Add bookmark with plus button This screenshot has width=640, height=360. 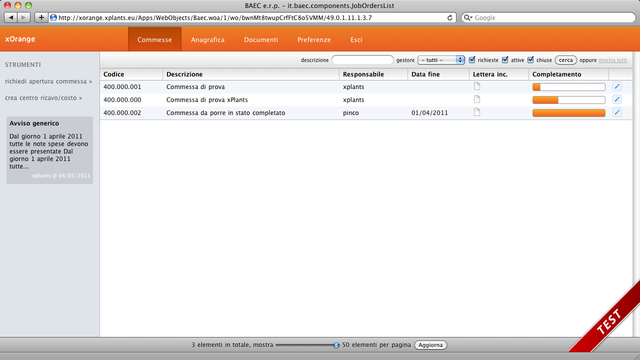point(41,18)
